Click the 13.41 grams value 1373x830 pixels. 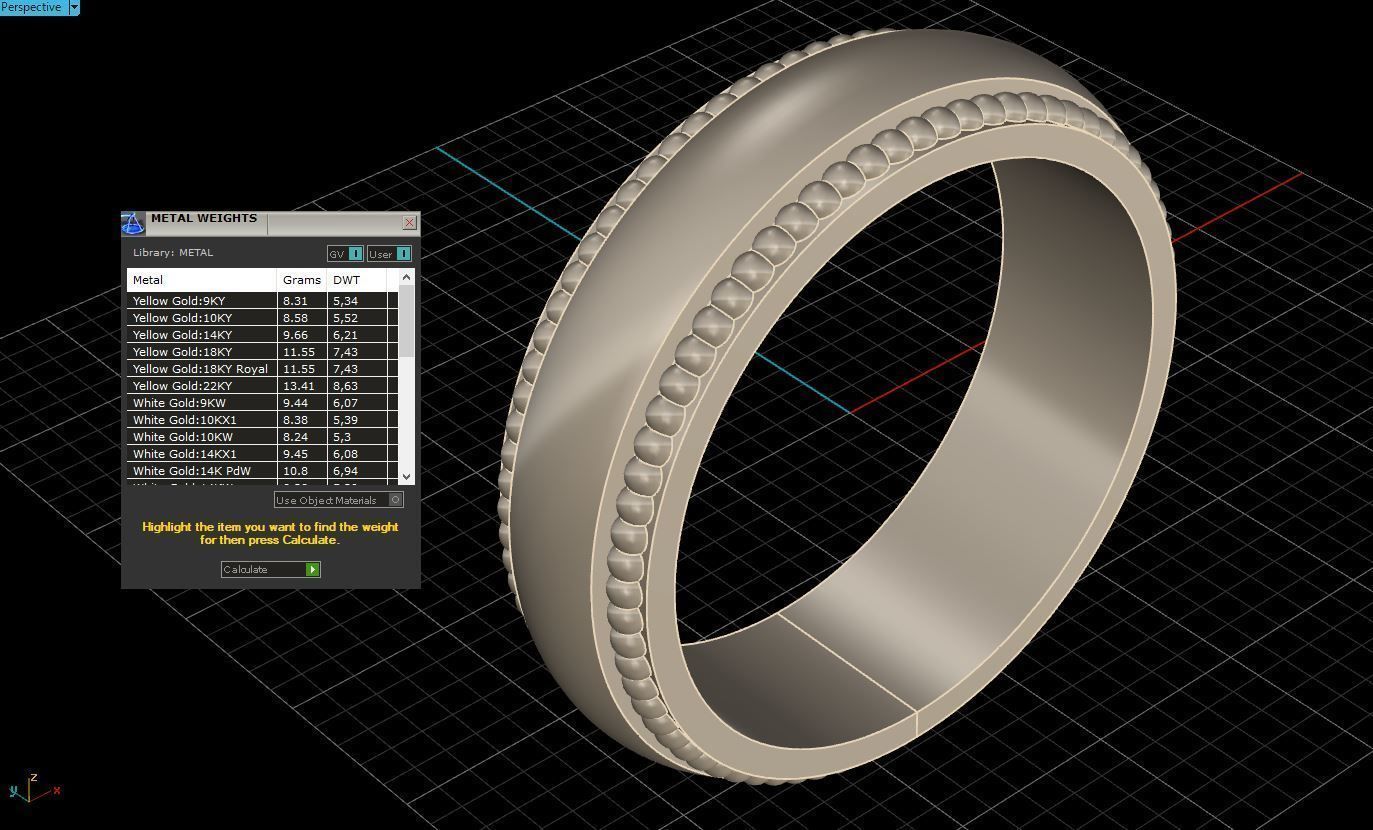click(x=298, y=386)
